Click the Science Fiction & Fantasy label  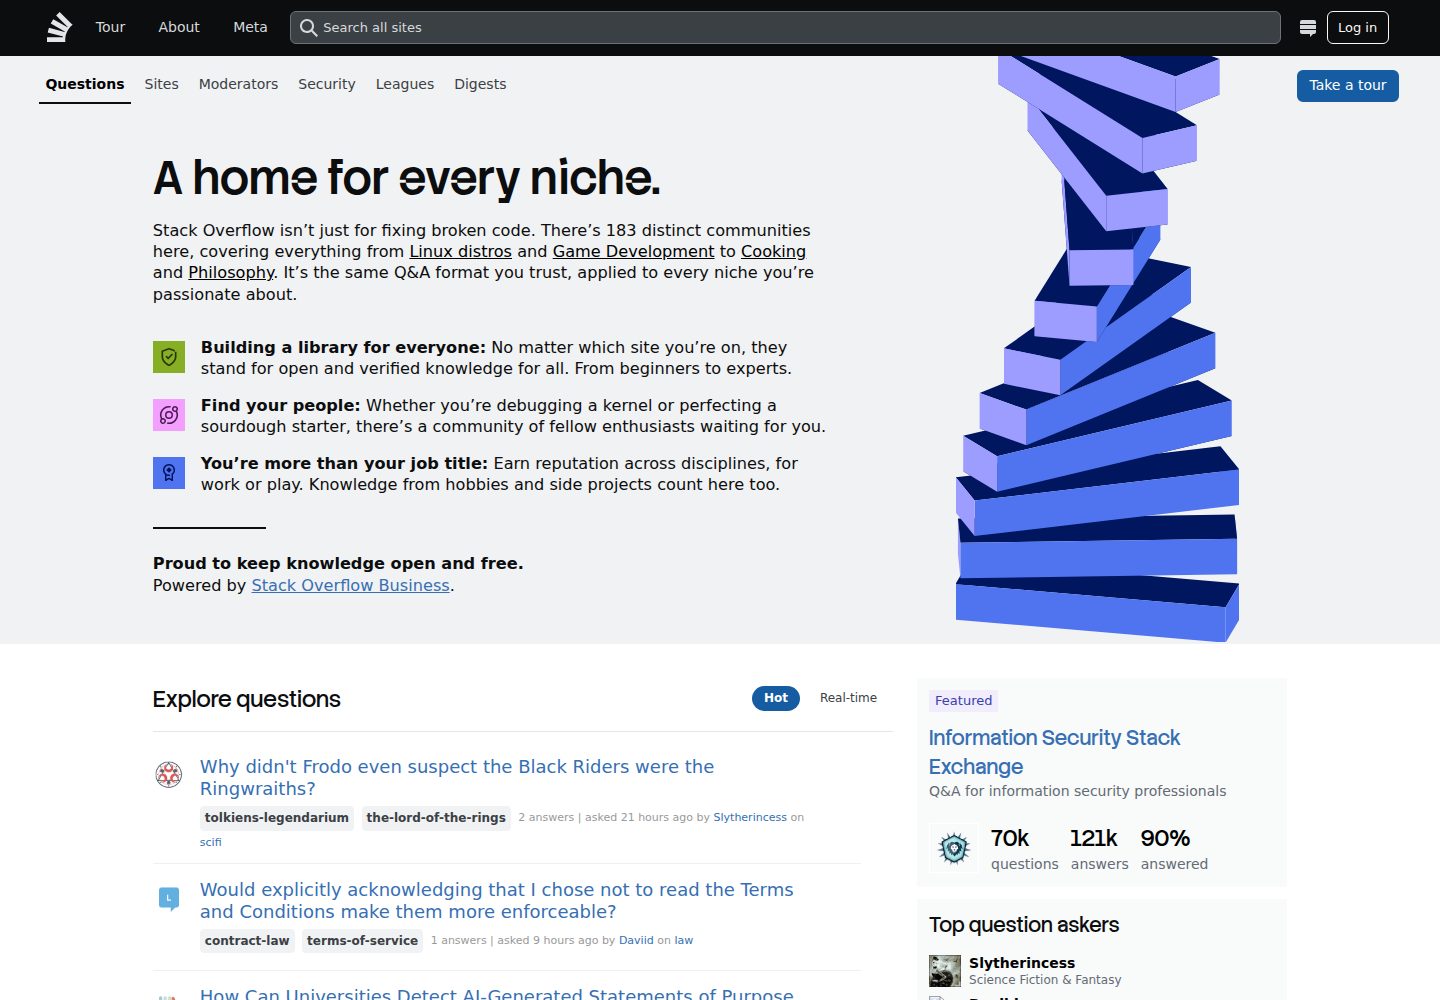[1045, 981]
